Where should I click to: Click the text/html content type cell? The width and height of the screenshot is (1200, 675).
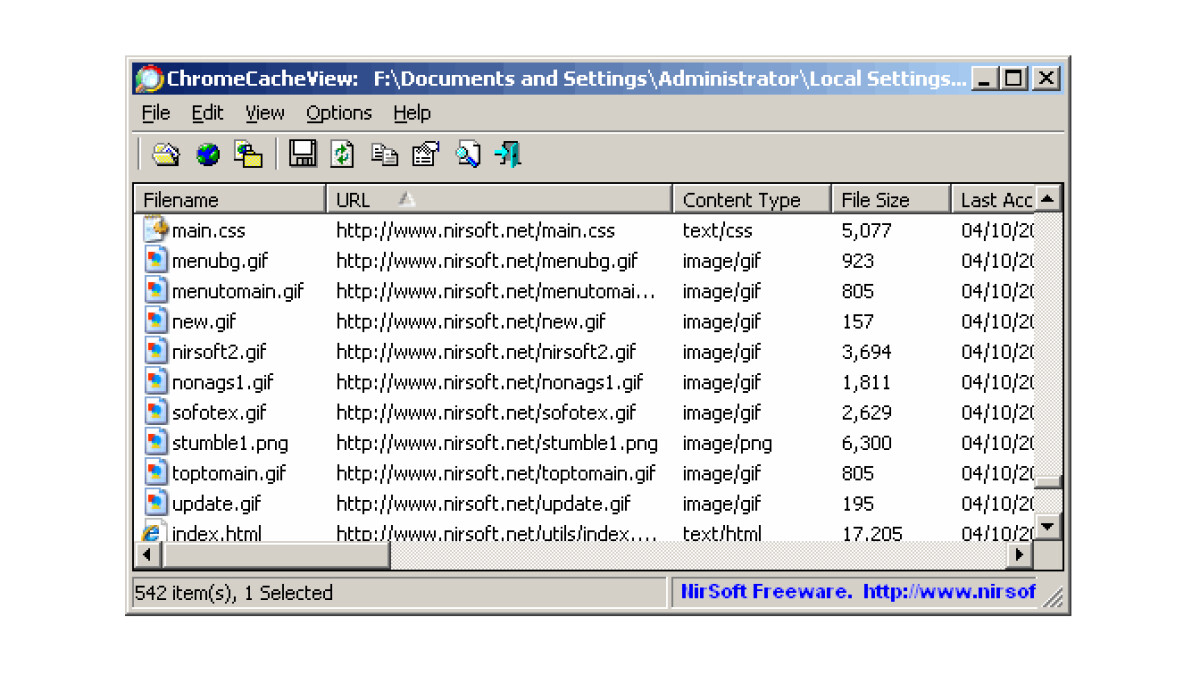pyautogui.click(x=722, y=533)
